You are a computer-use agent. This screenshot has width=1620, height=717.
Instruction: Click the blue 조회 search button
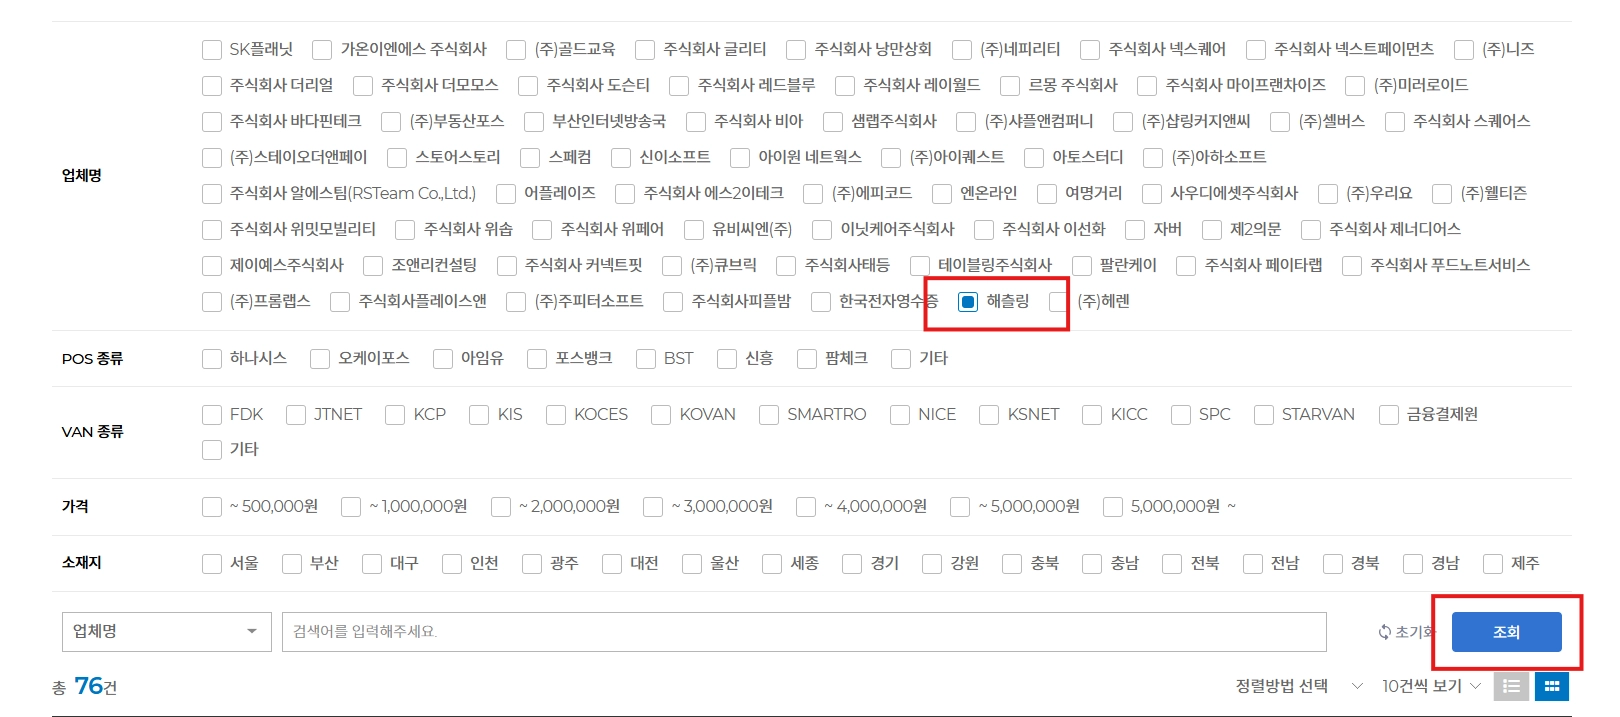click(x=1506, y=632)
